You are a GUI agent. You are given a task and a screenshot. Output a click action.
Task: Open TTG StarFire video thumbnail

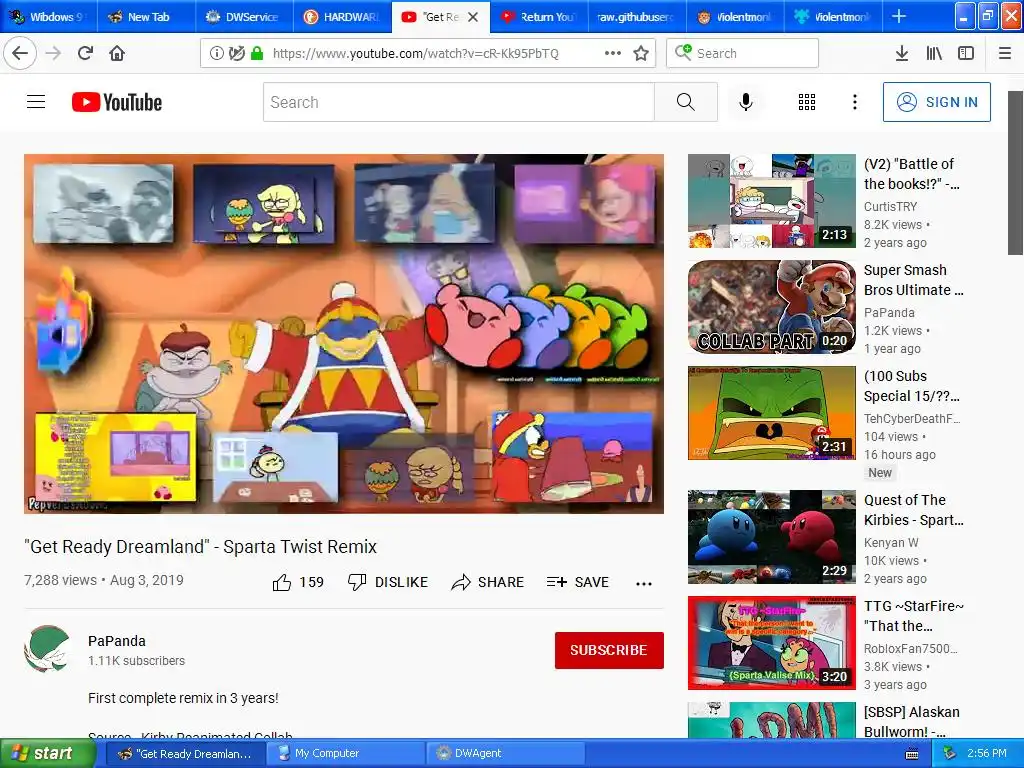[x=771, y=643]
